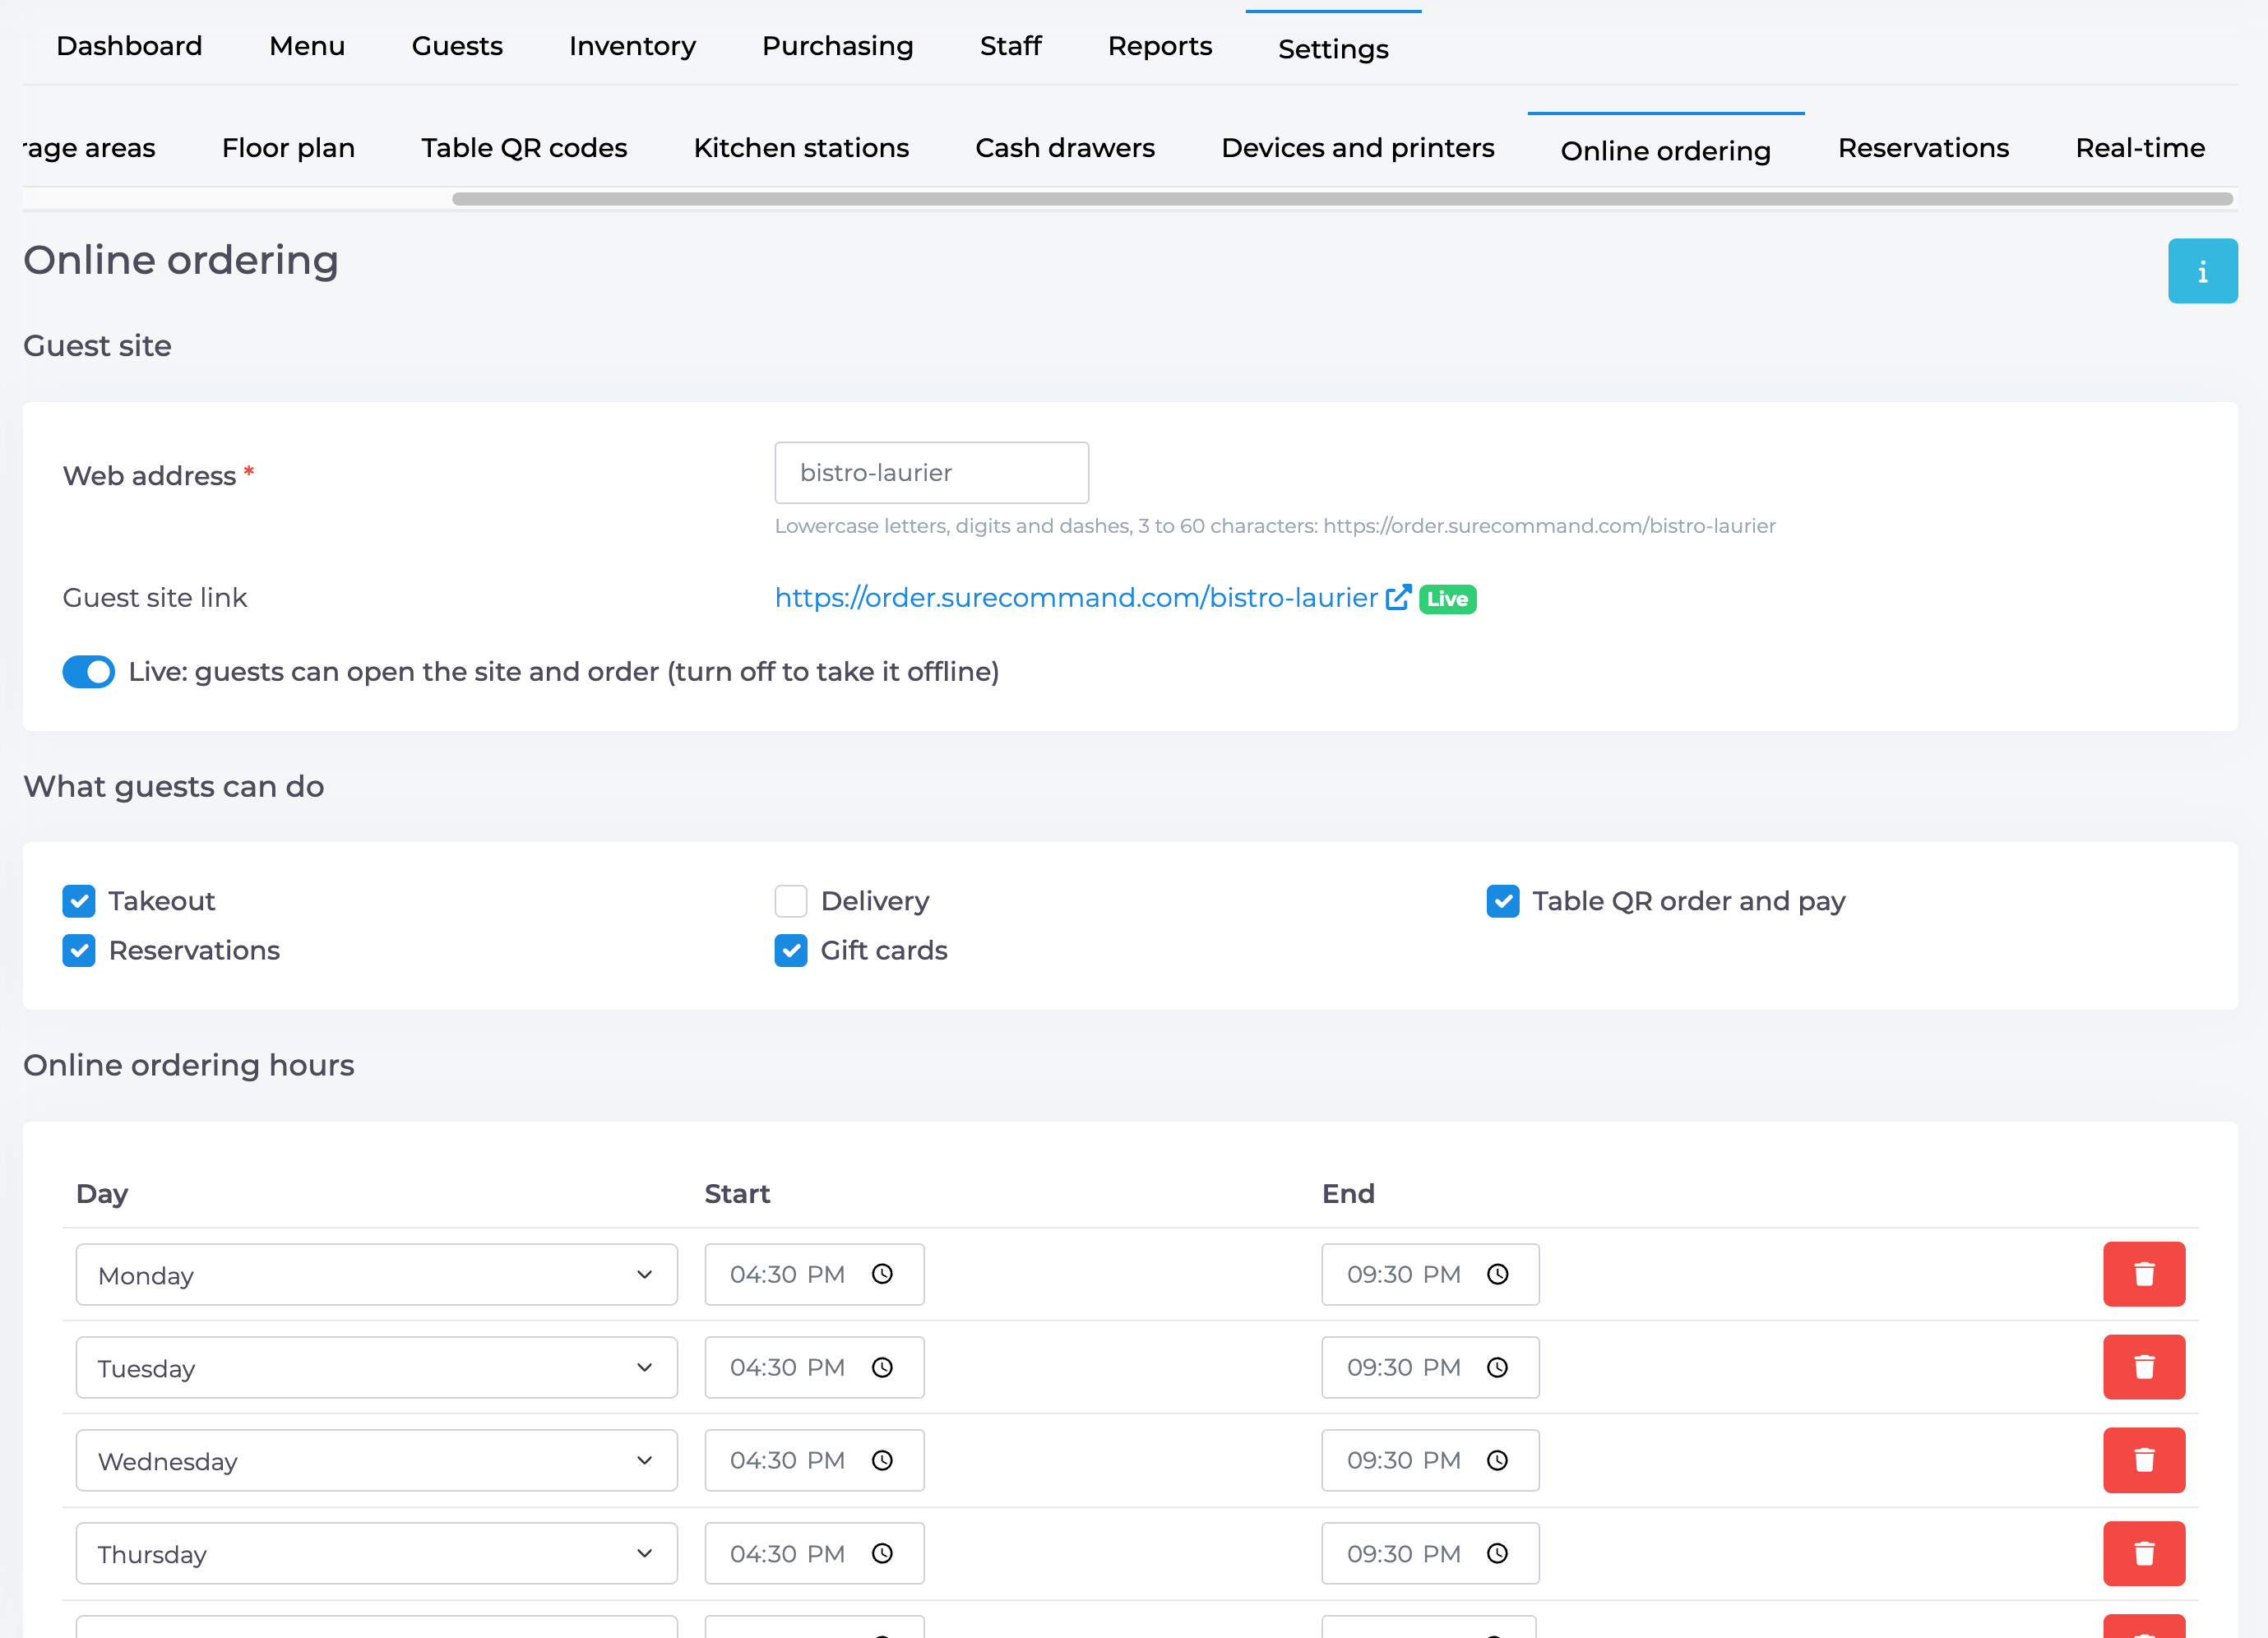Open the Wednesday day selector
The width and height of the screenshot is (2268, 1638).
[377, 1460]
